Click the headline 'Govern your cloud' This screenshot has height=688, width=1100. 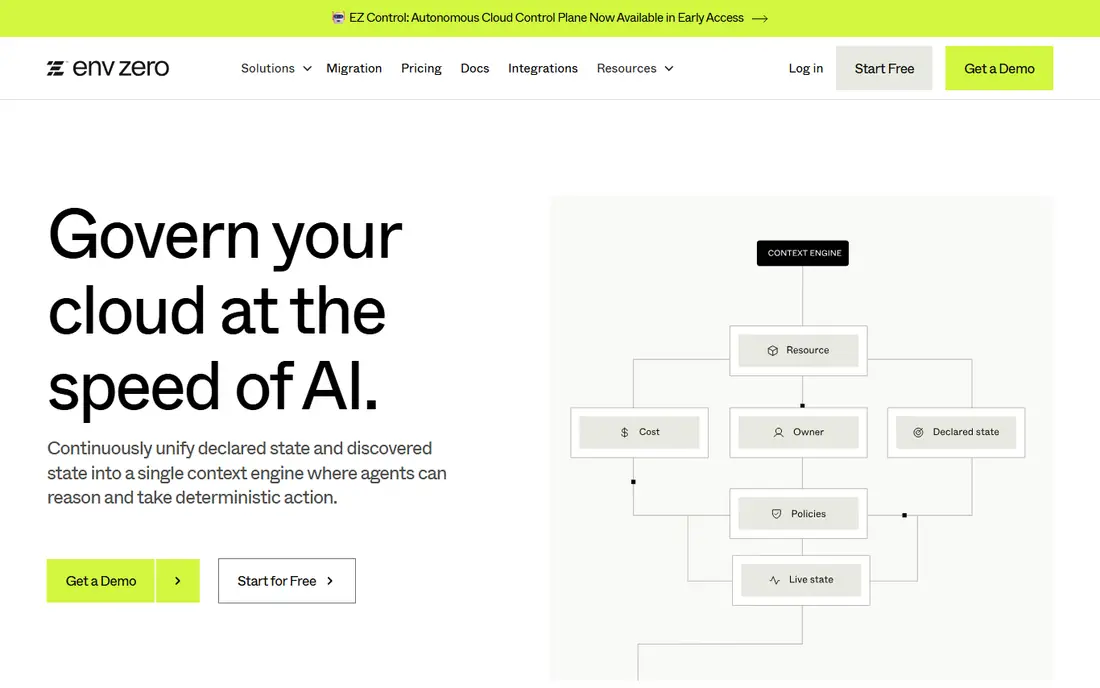point(224,311)
